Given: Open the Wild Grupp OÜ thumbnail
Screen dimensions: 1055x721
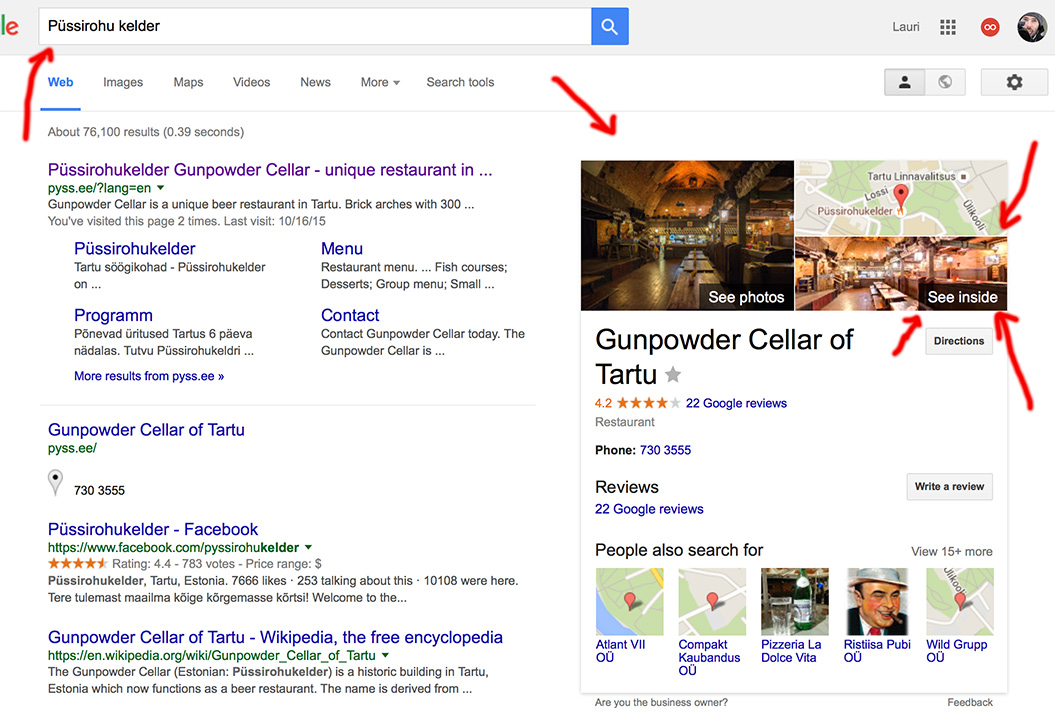Looking at the screenshot, I should (959, 601).
